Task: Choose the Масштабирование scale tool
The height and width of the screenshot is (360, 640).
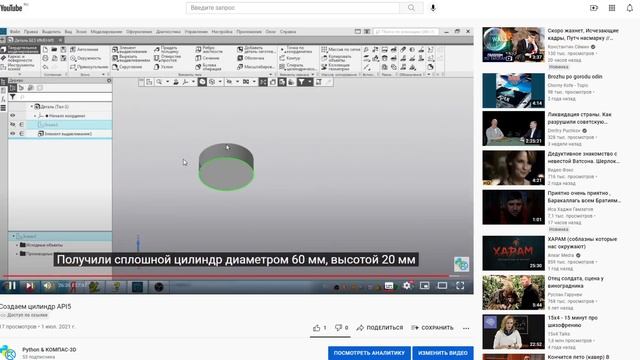Action: coord(256,67)
